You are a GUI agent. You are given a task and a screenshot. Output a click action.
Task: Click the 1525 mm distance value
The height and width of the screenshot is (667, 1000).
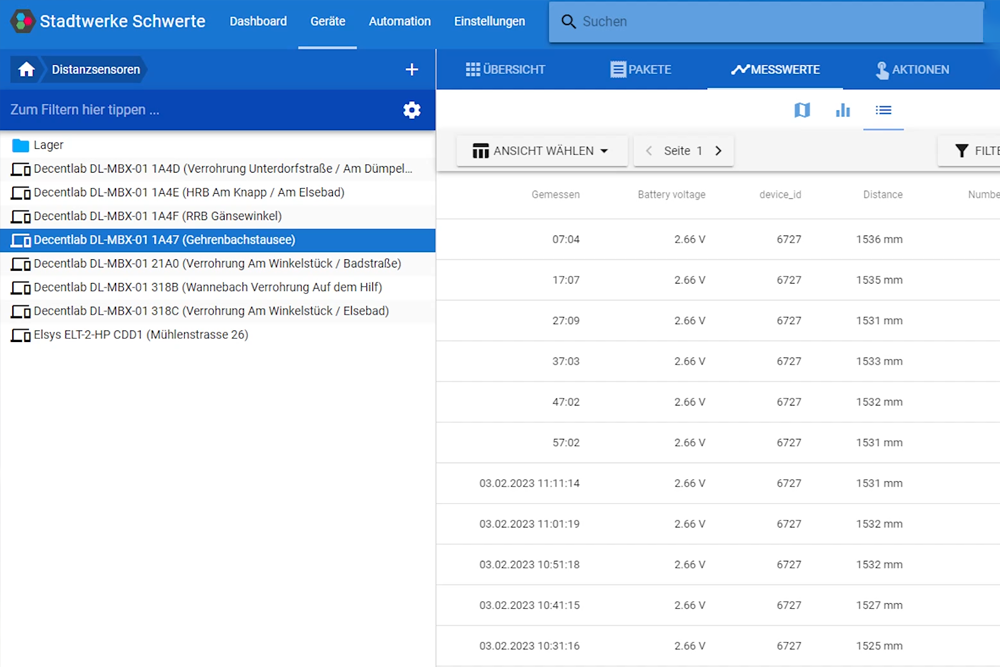(x=879, y=646)
